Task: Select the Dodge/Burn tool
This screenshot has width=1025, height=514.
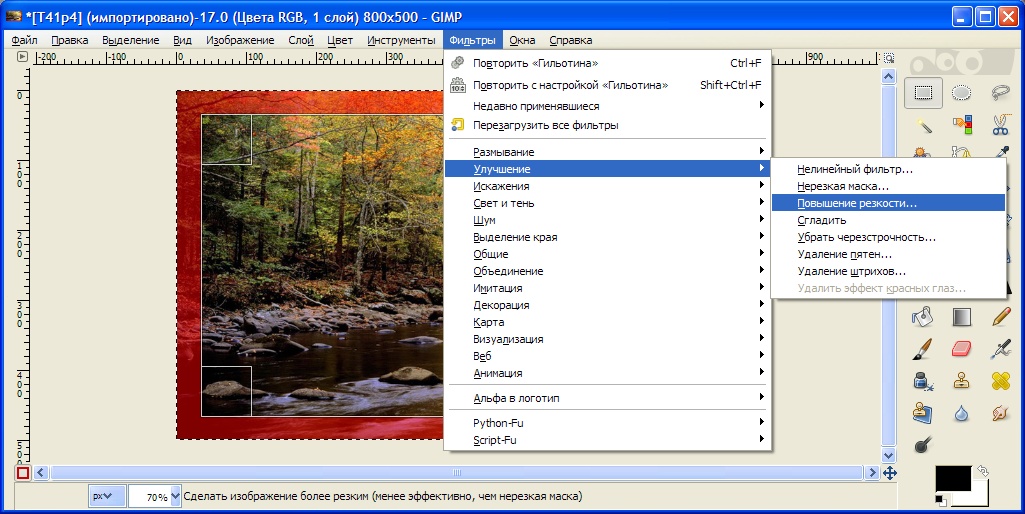Action: pyautogui.click(x=922, y=445)
